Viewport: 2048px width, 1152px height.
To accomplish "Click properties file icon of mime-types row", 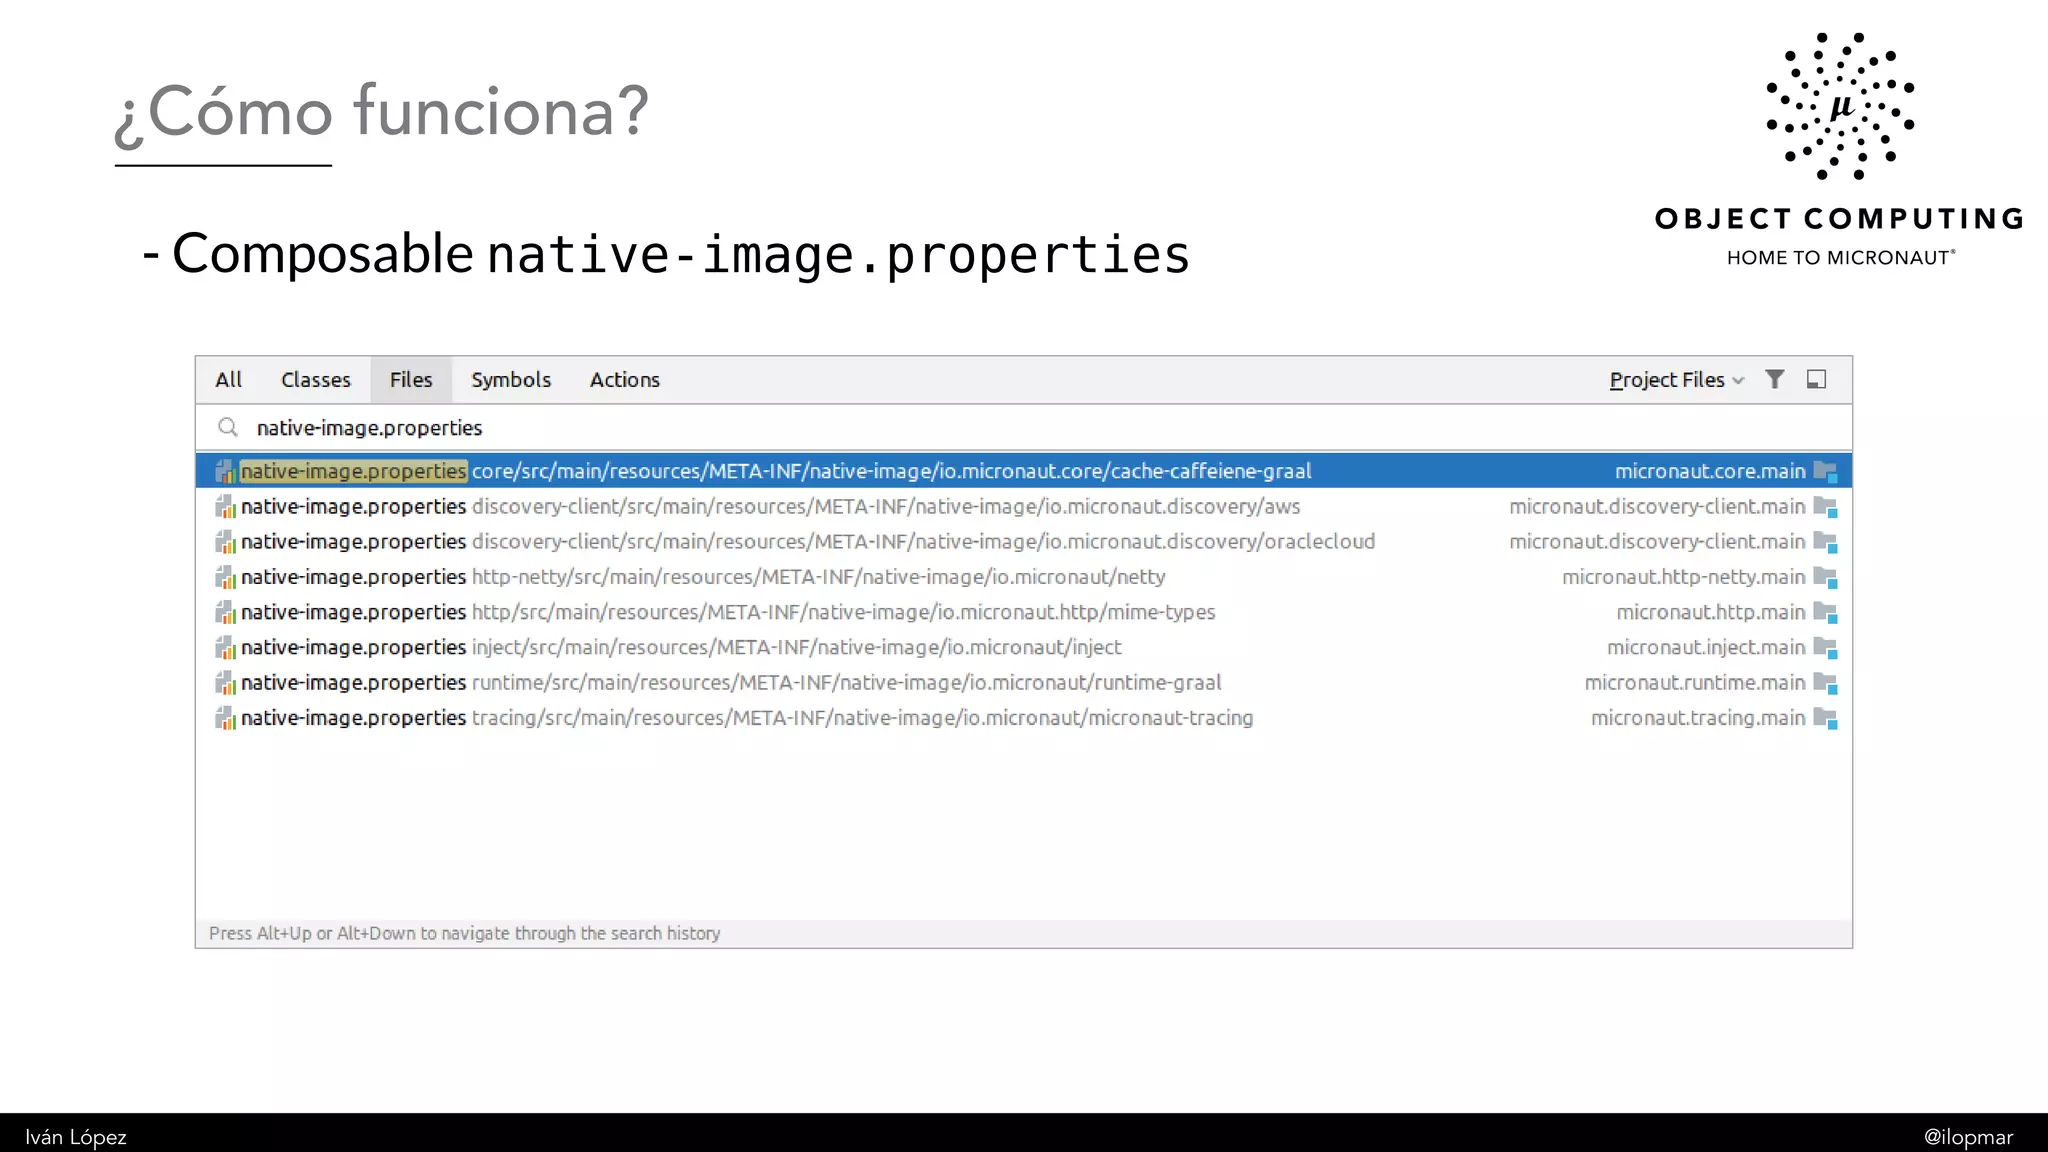I will coord(226,612).
